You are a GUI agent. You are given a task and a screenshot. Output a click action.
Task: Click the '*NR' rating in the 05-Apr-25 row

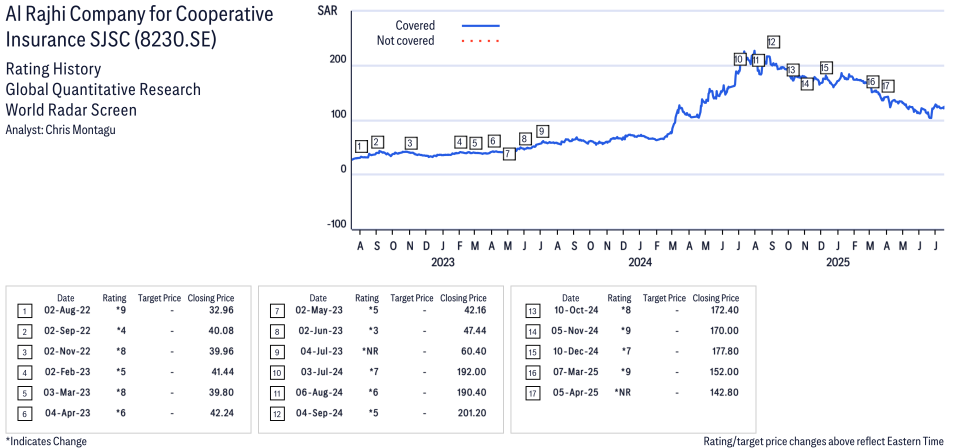(624, 392)
